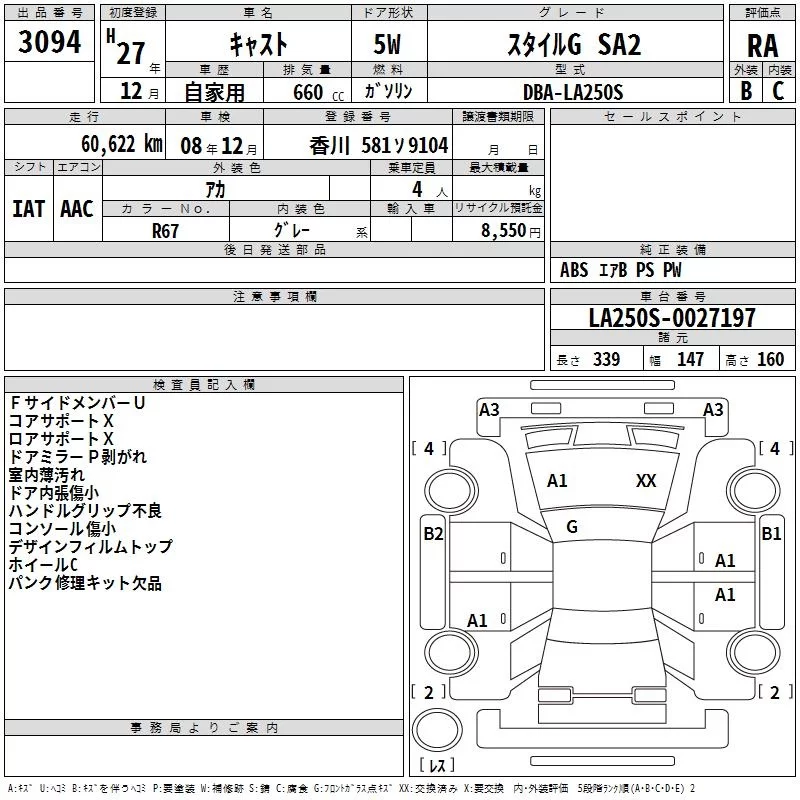Select height value 160

point(770,359)
